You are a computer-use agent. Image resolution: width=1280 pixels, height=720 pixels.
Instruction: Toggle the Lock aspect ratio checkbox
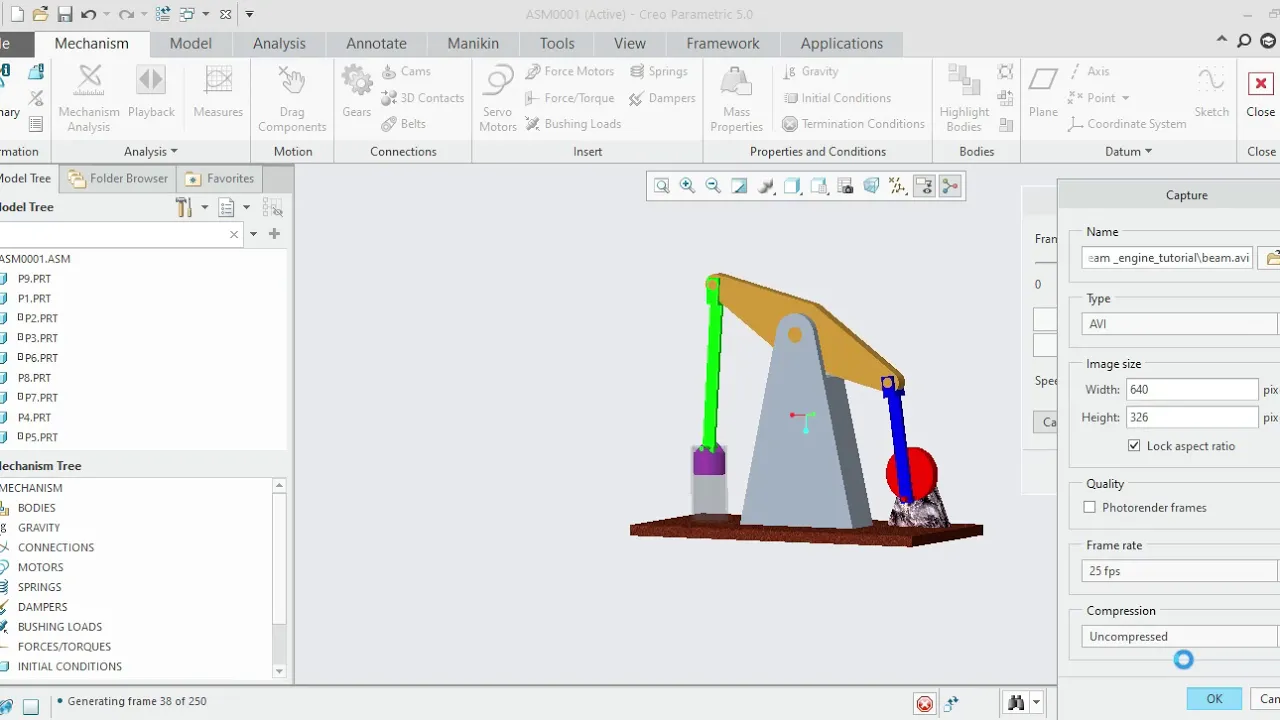click(1133, 446)
